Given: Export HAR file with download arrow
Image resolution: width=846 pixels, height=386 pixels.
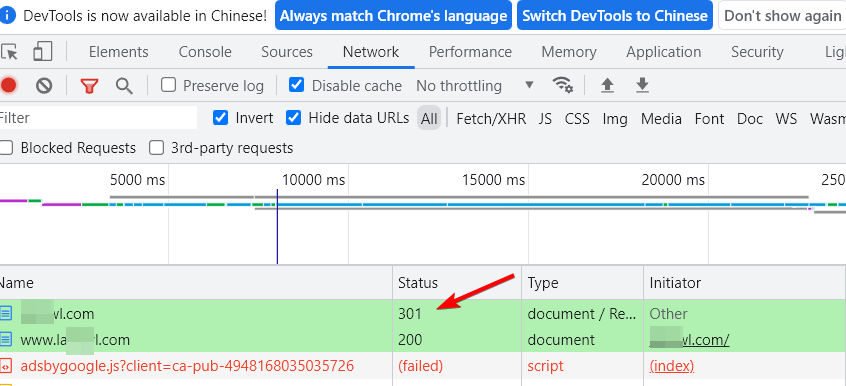Looking at the screenshot, I should pos(642,85).
